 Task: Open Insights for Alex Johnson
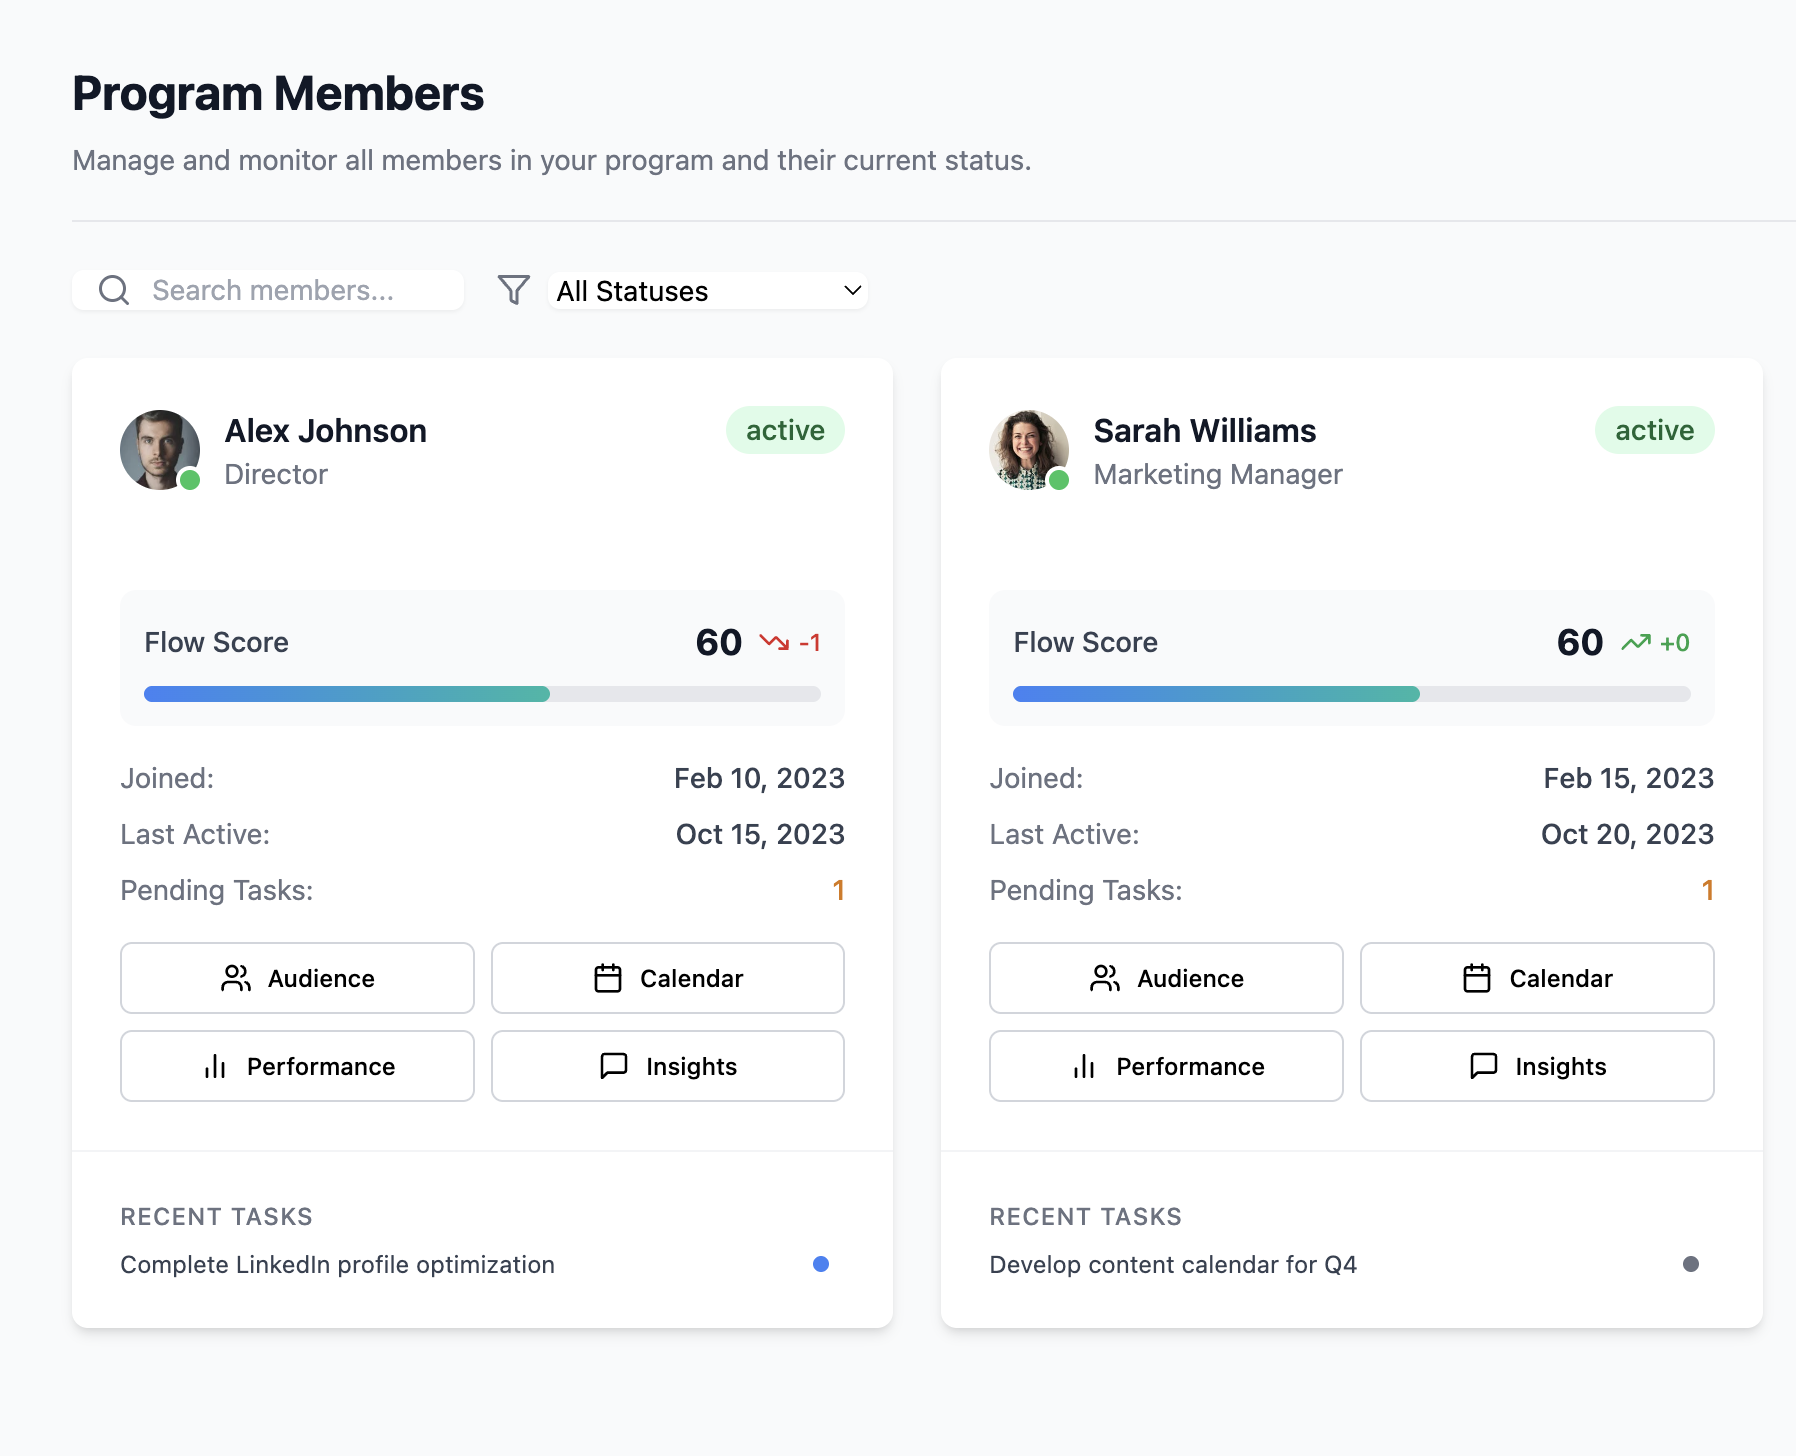pyautogui.click(x=667, y=1066)
